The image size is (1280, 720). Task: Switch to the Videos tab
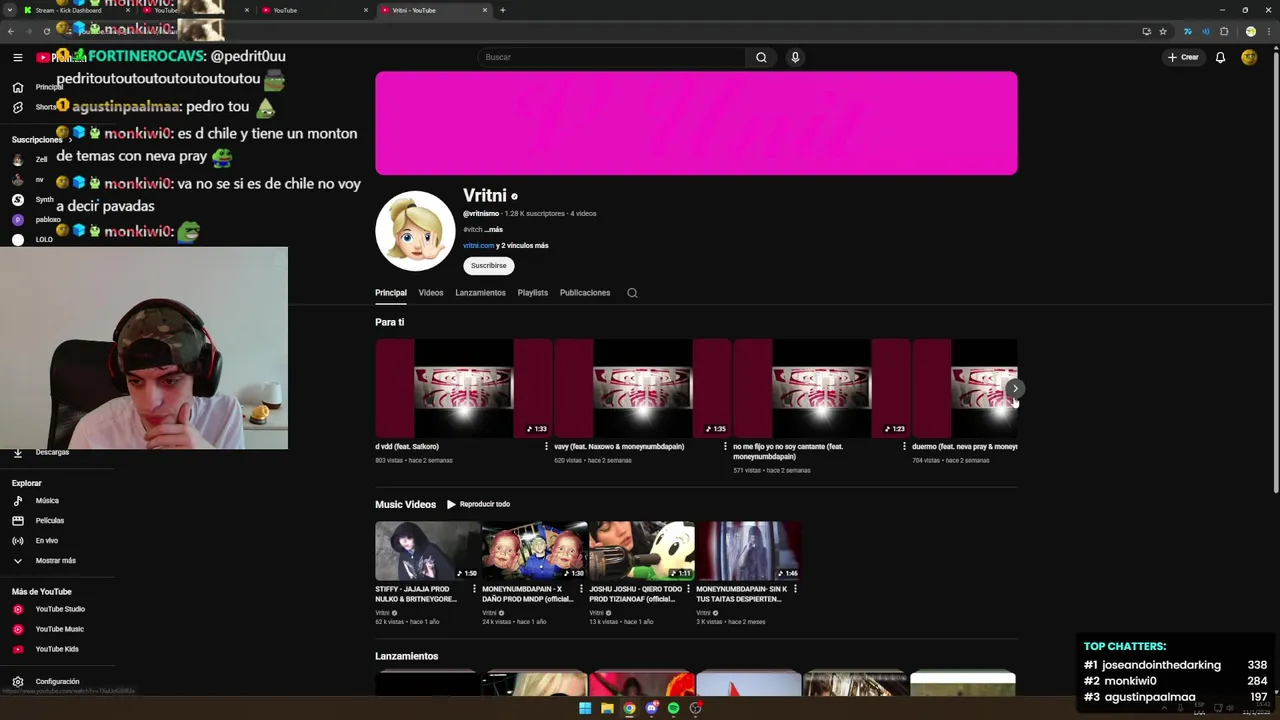point(431,293)
